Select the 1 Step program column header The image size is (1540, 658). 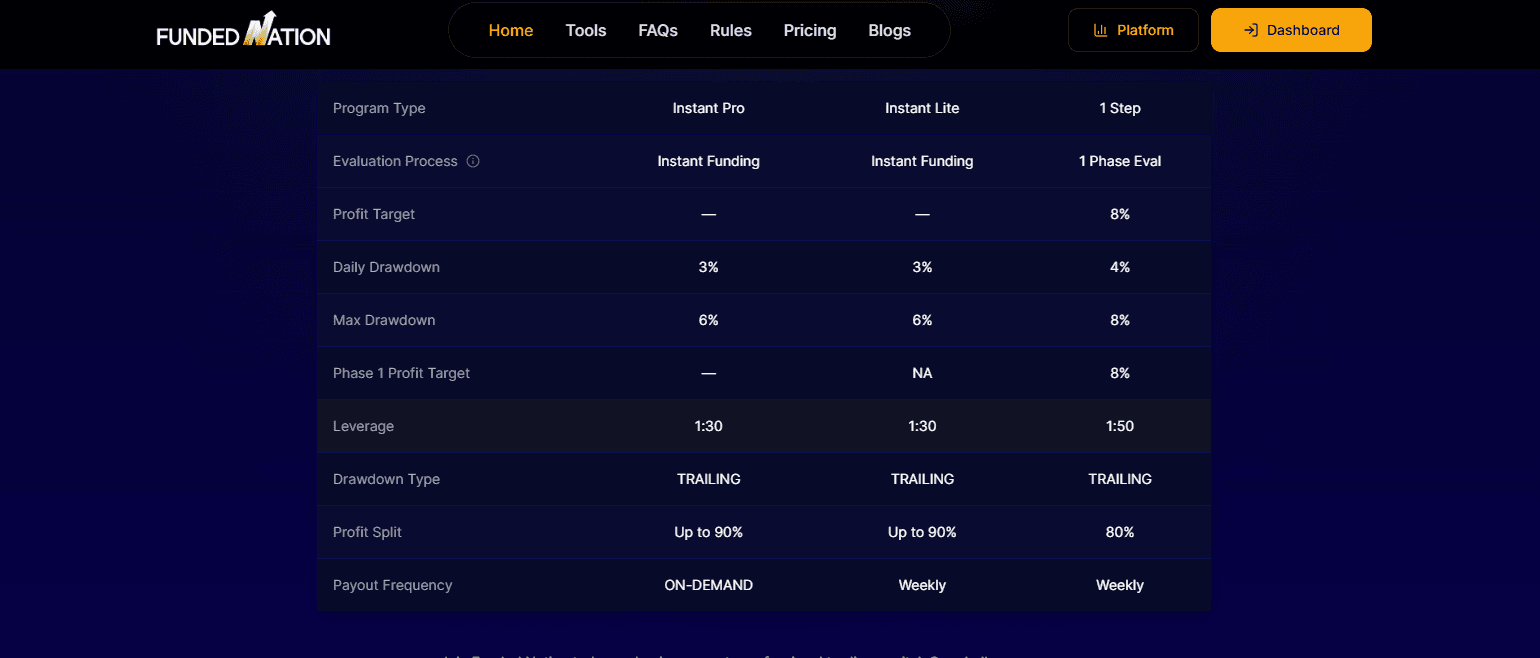1119,108
